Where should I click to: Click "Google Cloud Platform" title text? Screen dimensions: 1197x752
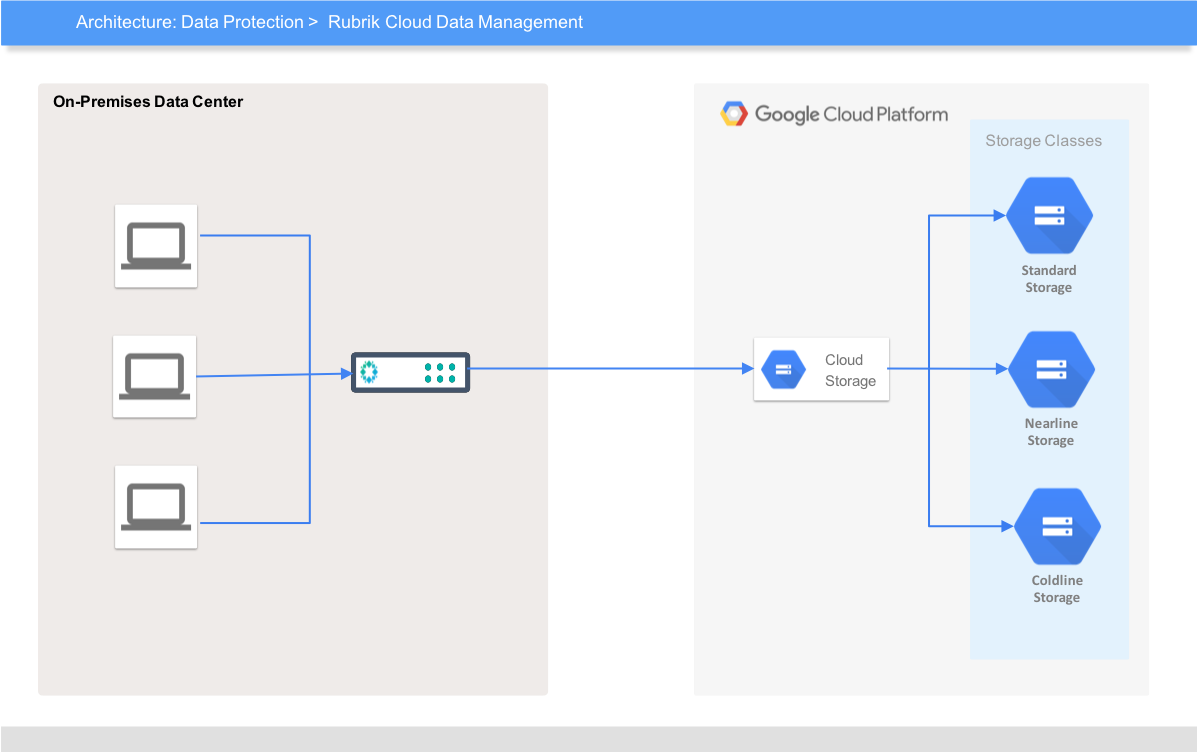(851, 115)
